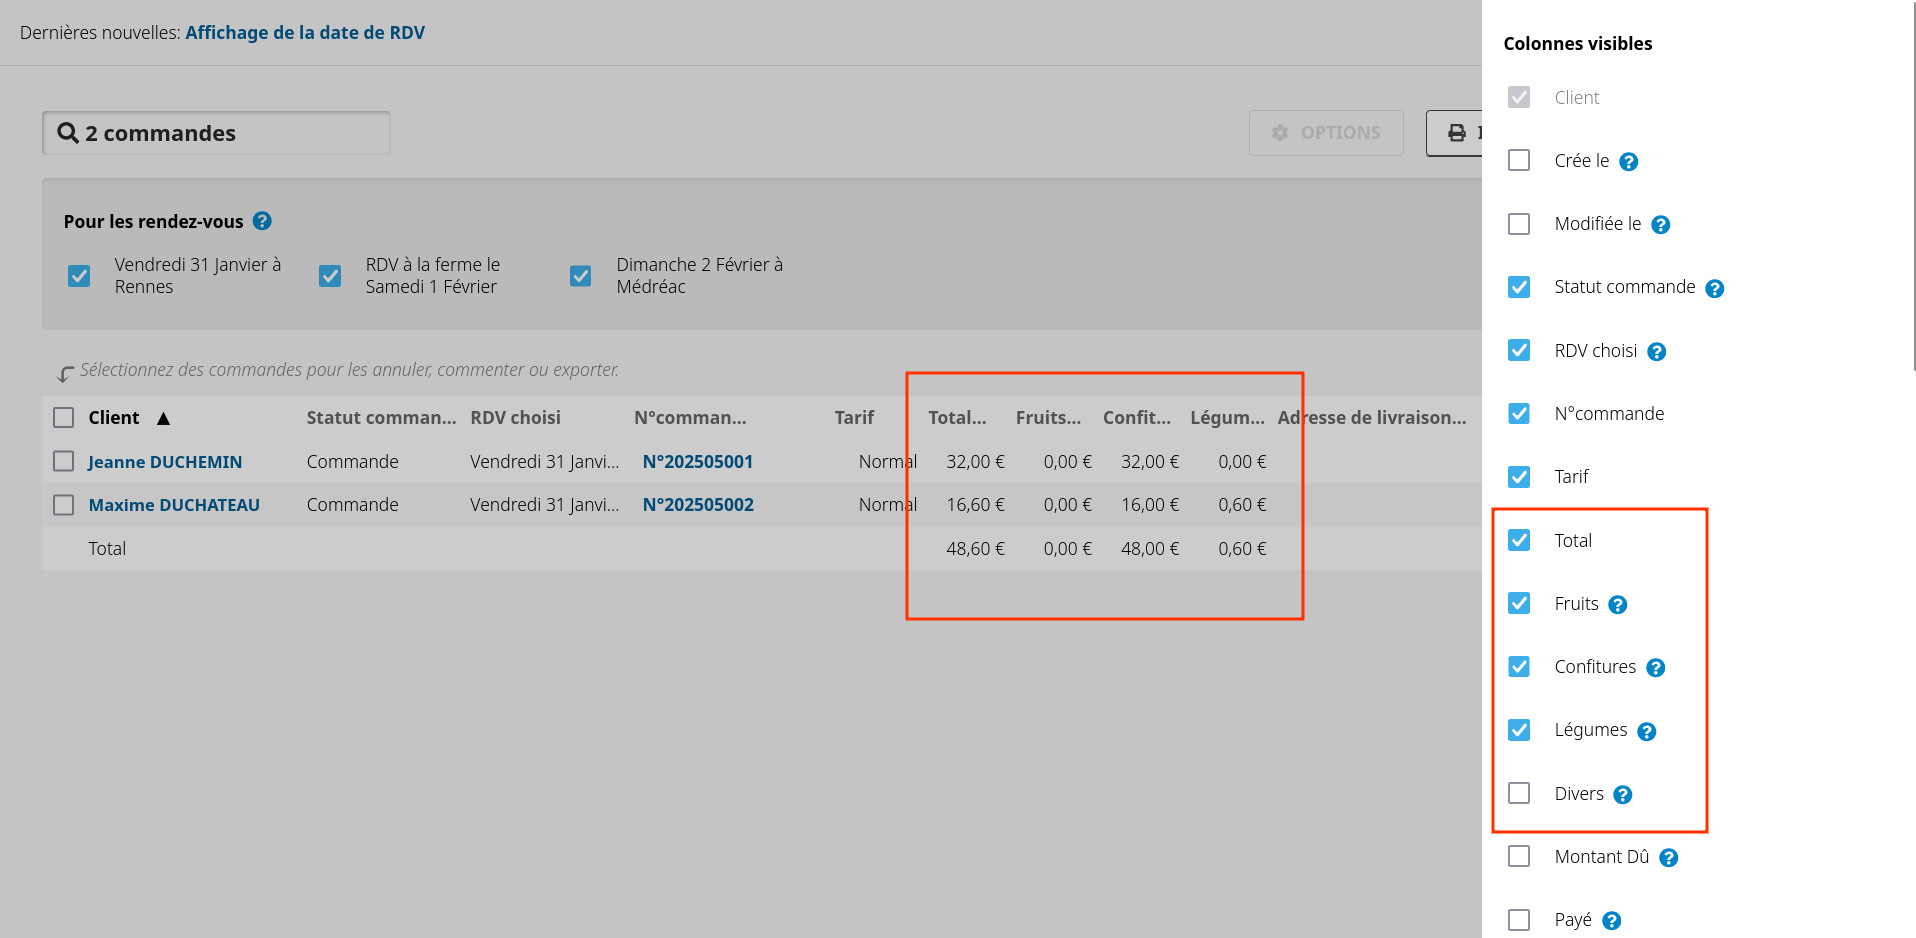Uncheck Dimanche 2 Février à Médréac filter
1916x938 pixels.
click(580, 276)
